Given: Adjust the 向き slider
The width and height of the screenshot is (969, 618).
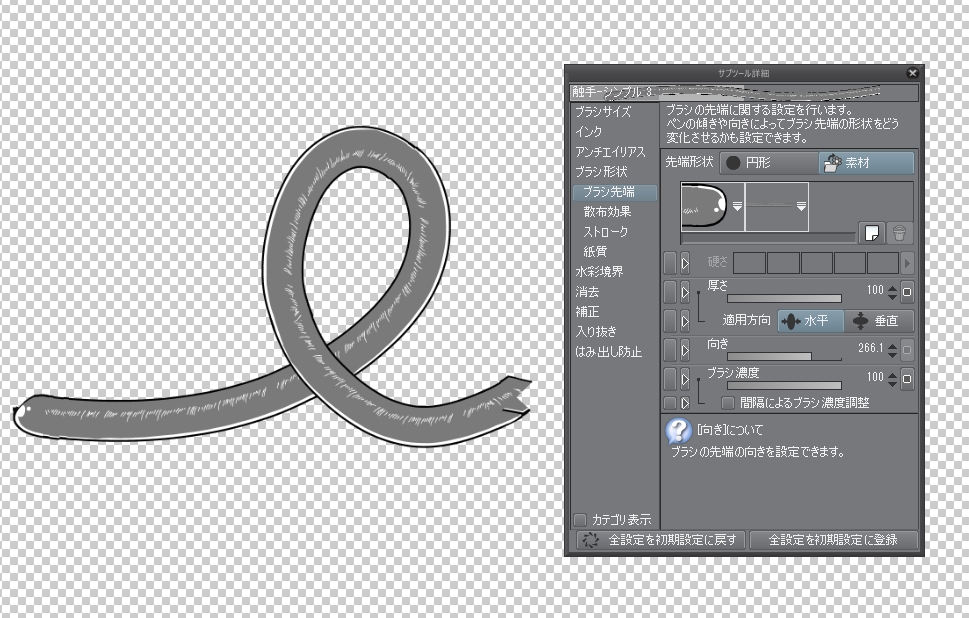Looking at the screenshot, I should click(784, 357).
